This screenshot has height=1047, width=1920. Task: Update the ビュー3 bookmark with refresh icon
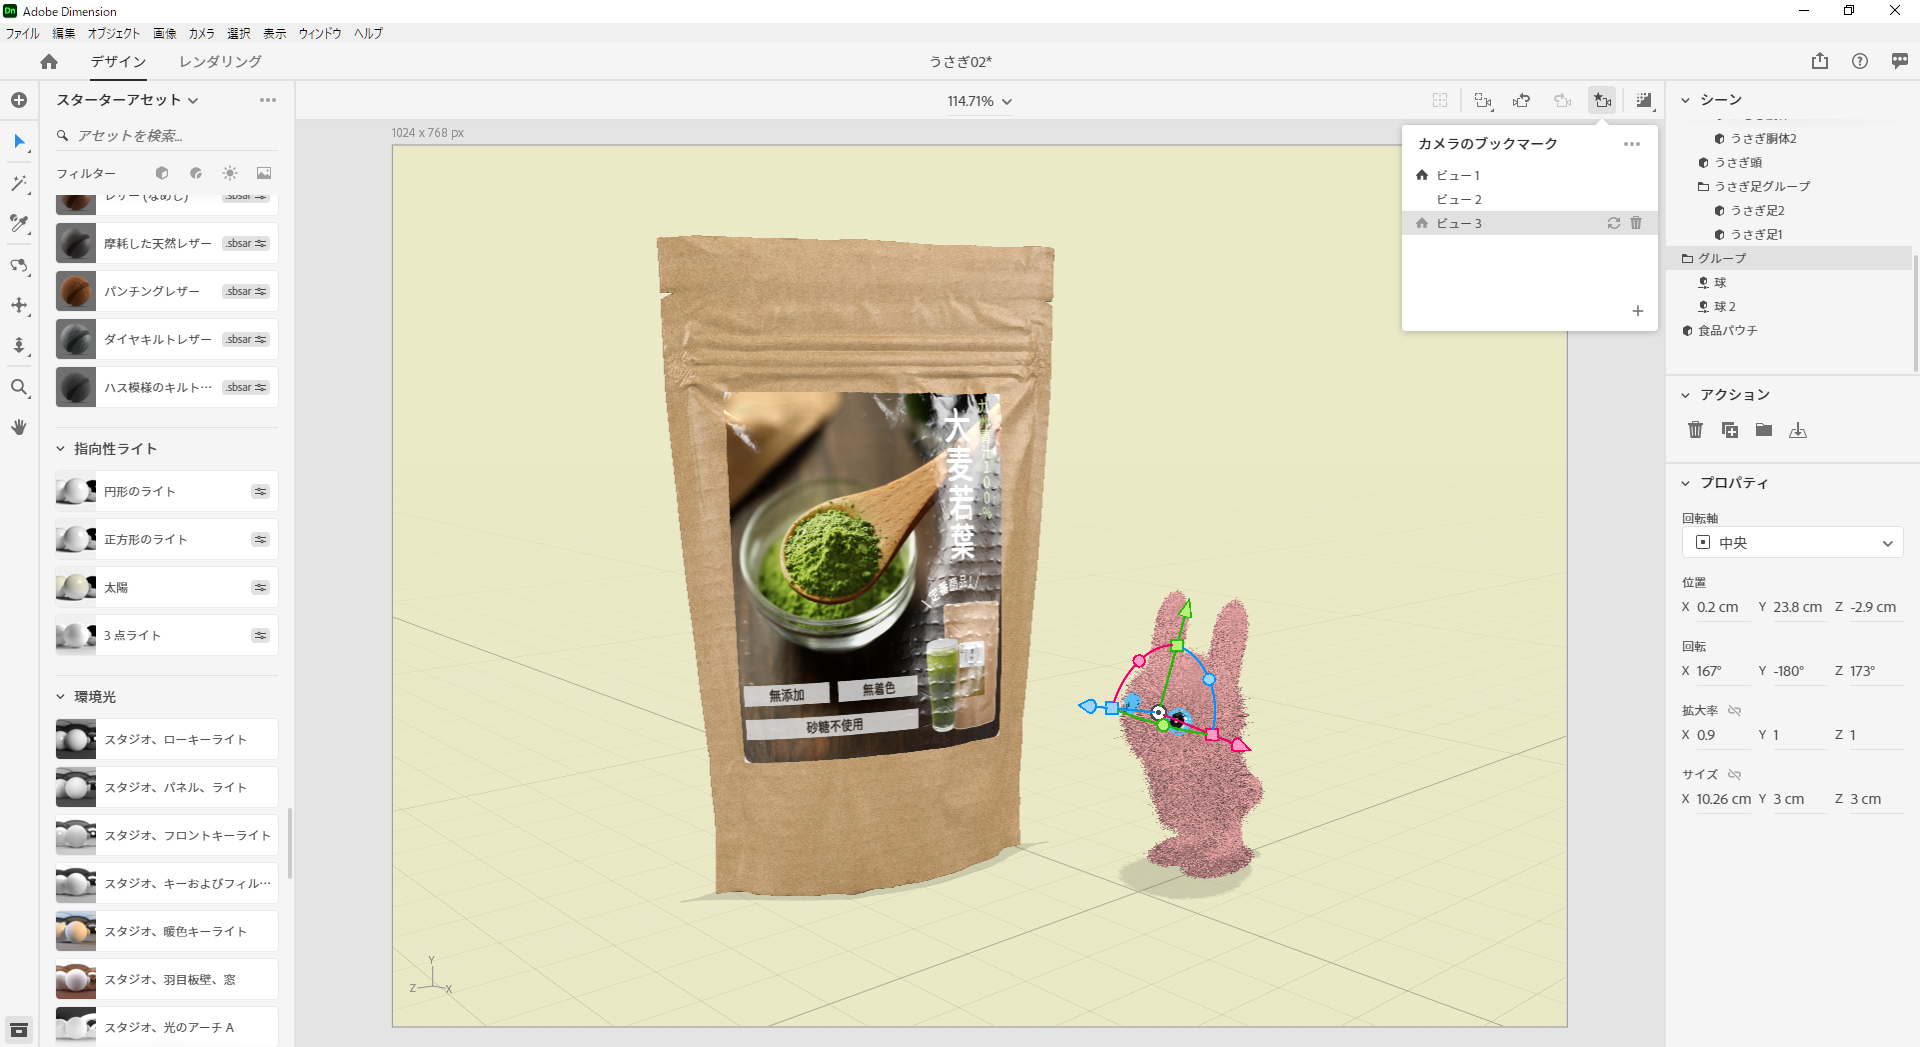tap(1613, 223)
